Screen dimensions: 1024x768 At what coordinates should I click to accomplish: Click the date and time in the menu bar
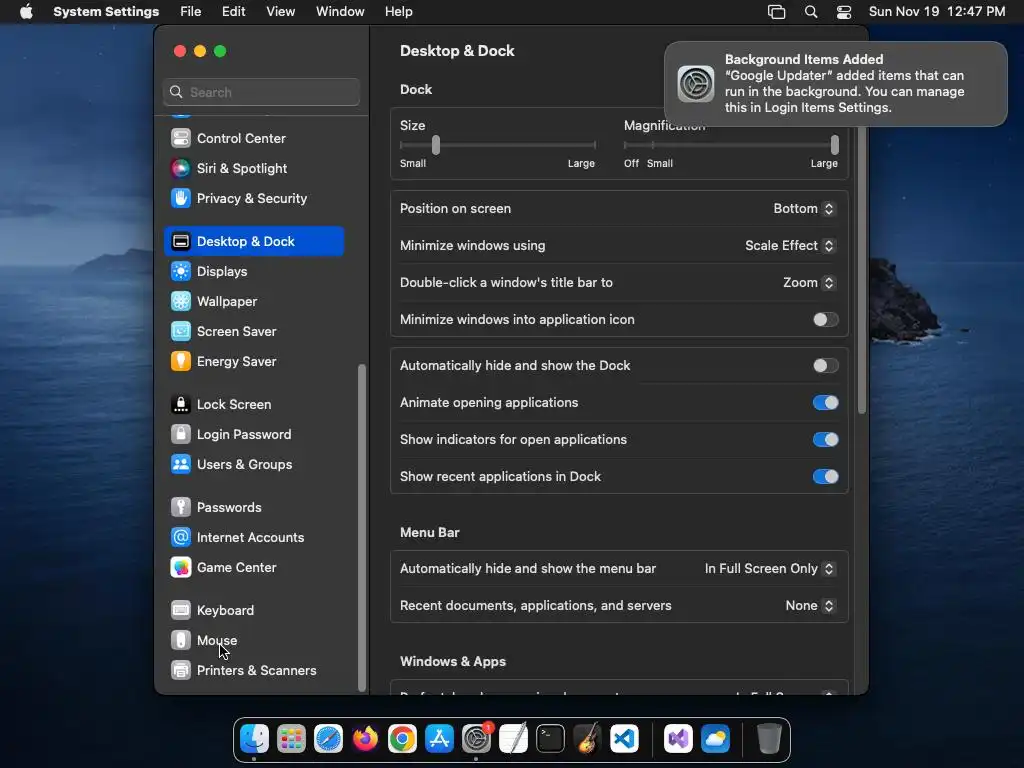pos(936,12)
